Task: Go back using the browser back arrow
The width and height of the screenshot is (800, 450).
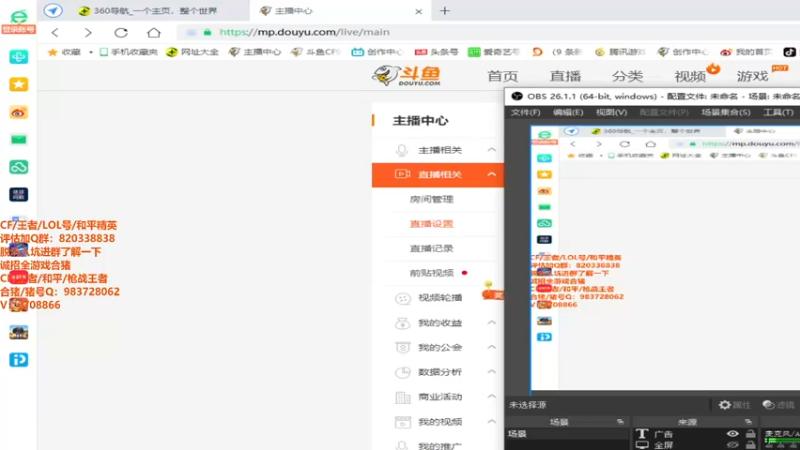Action: [55, 33]
